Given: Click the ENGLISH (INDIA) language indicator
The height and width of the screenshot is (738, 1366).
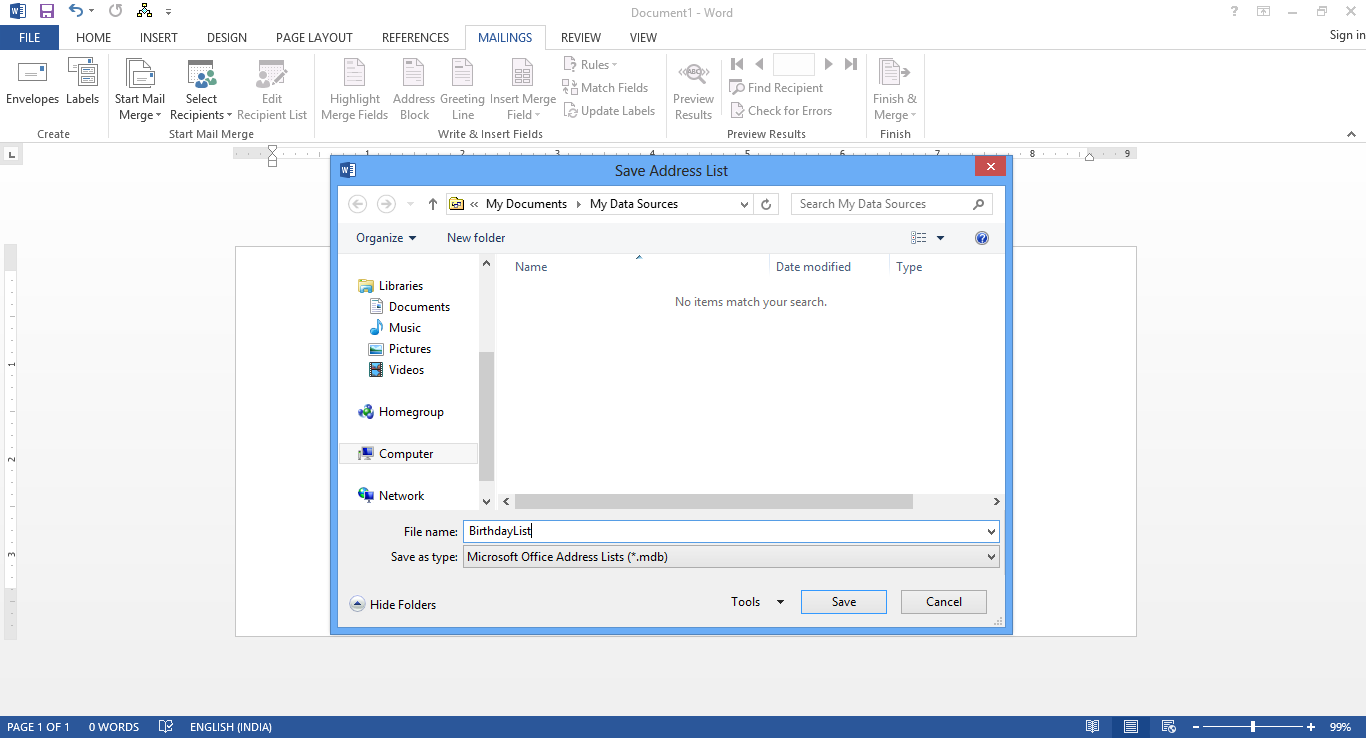Looking at the screenshot, I should click(x=231, y=727).
